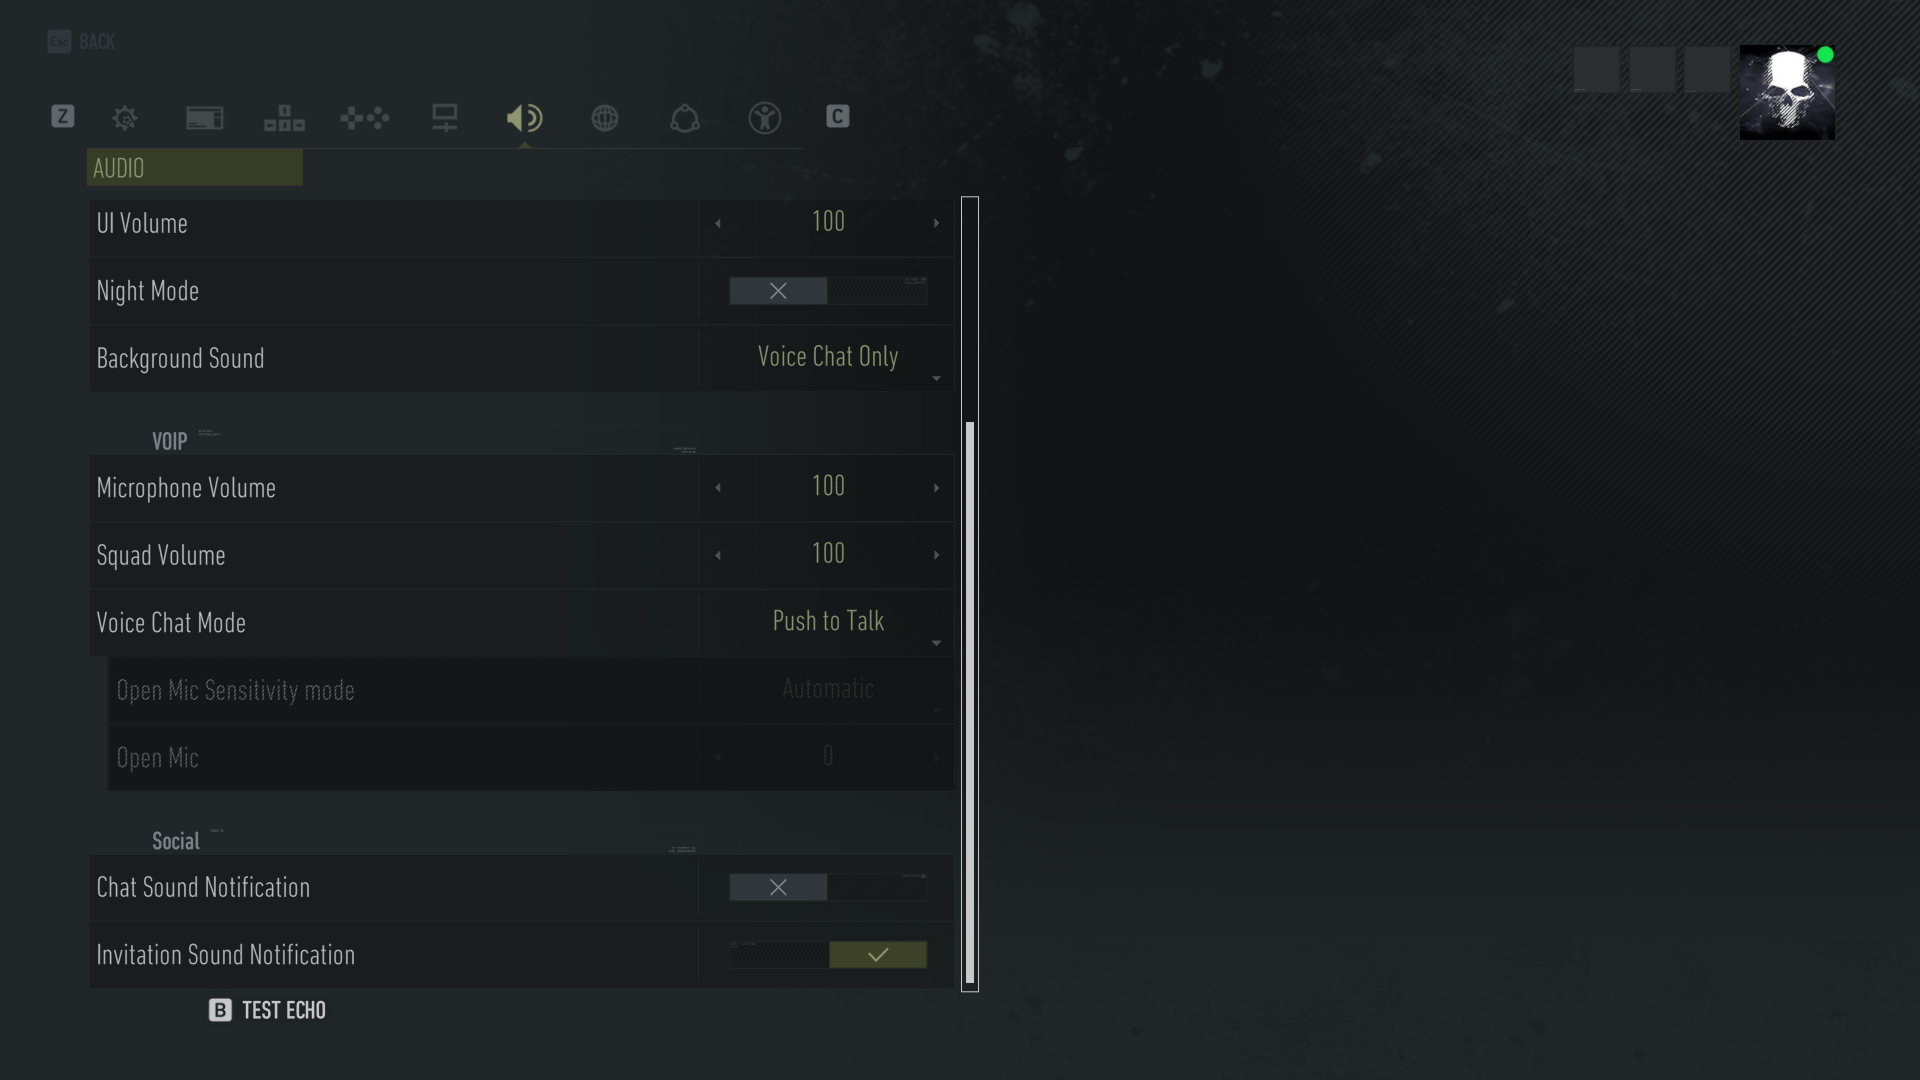Click the Audio settings icon in toolbar

point(525,117)
